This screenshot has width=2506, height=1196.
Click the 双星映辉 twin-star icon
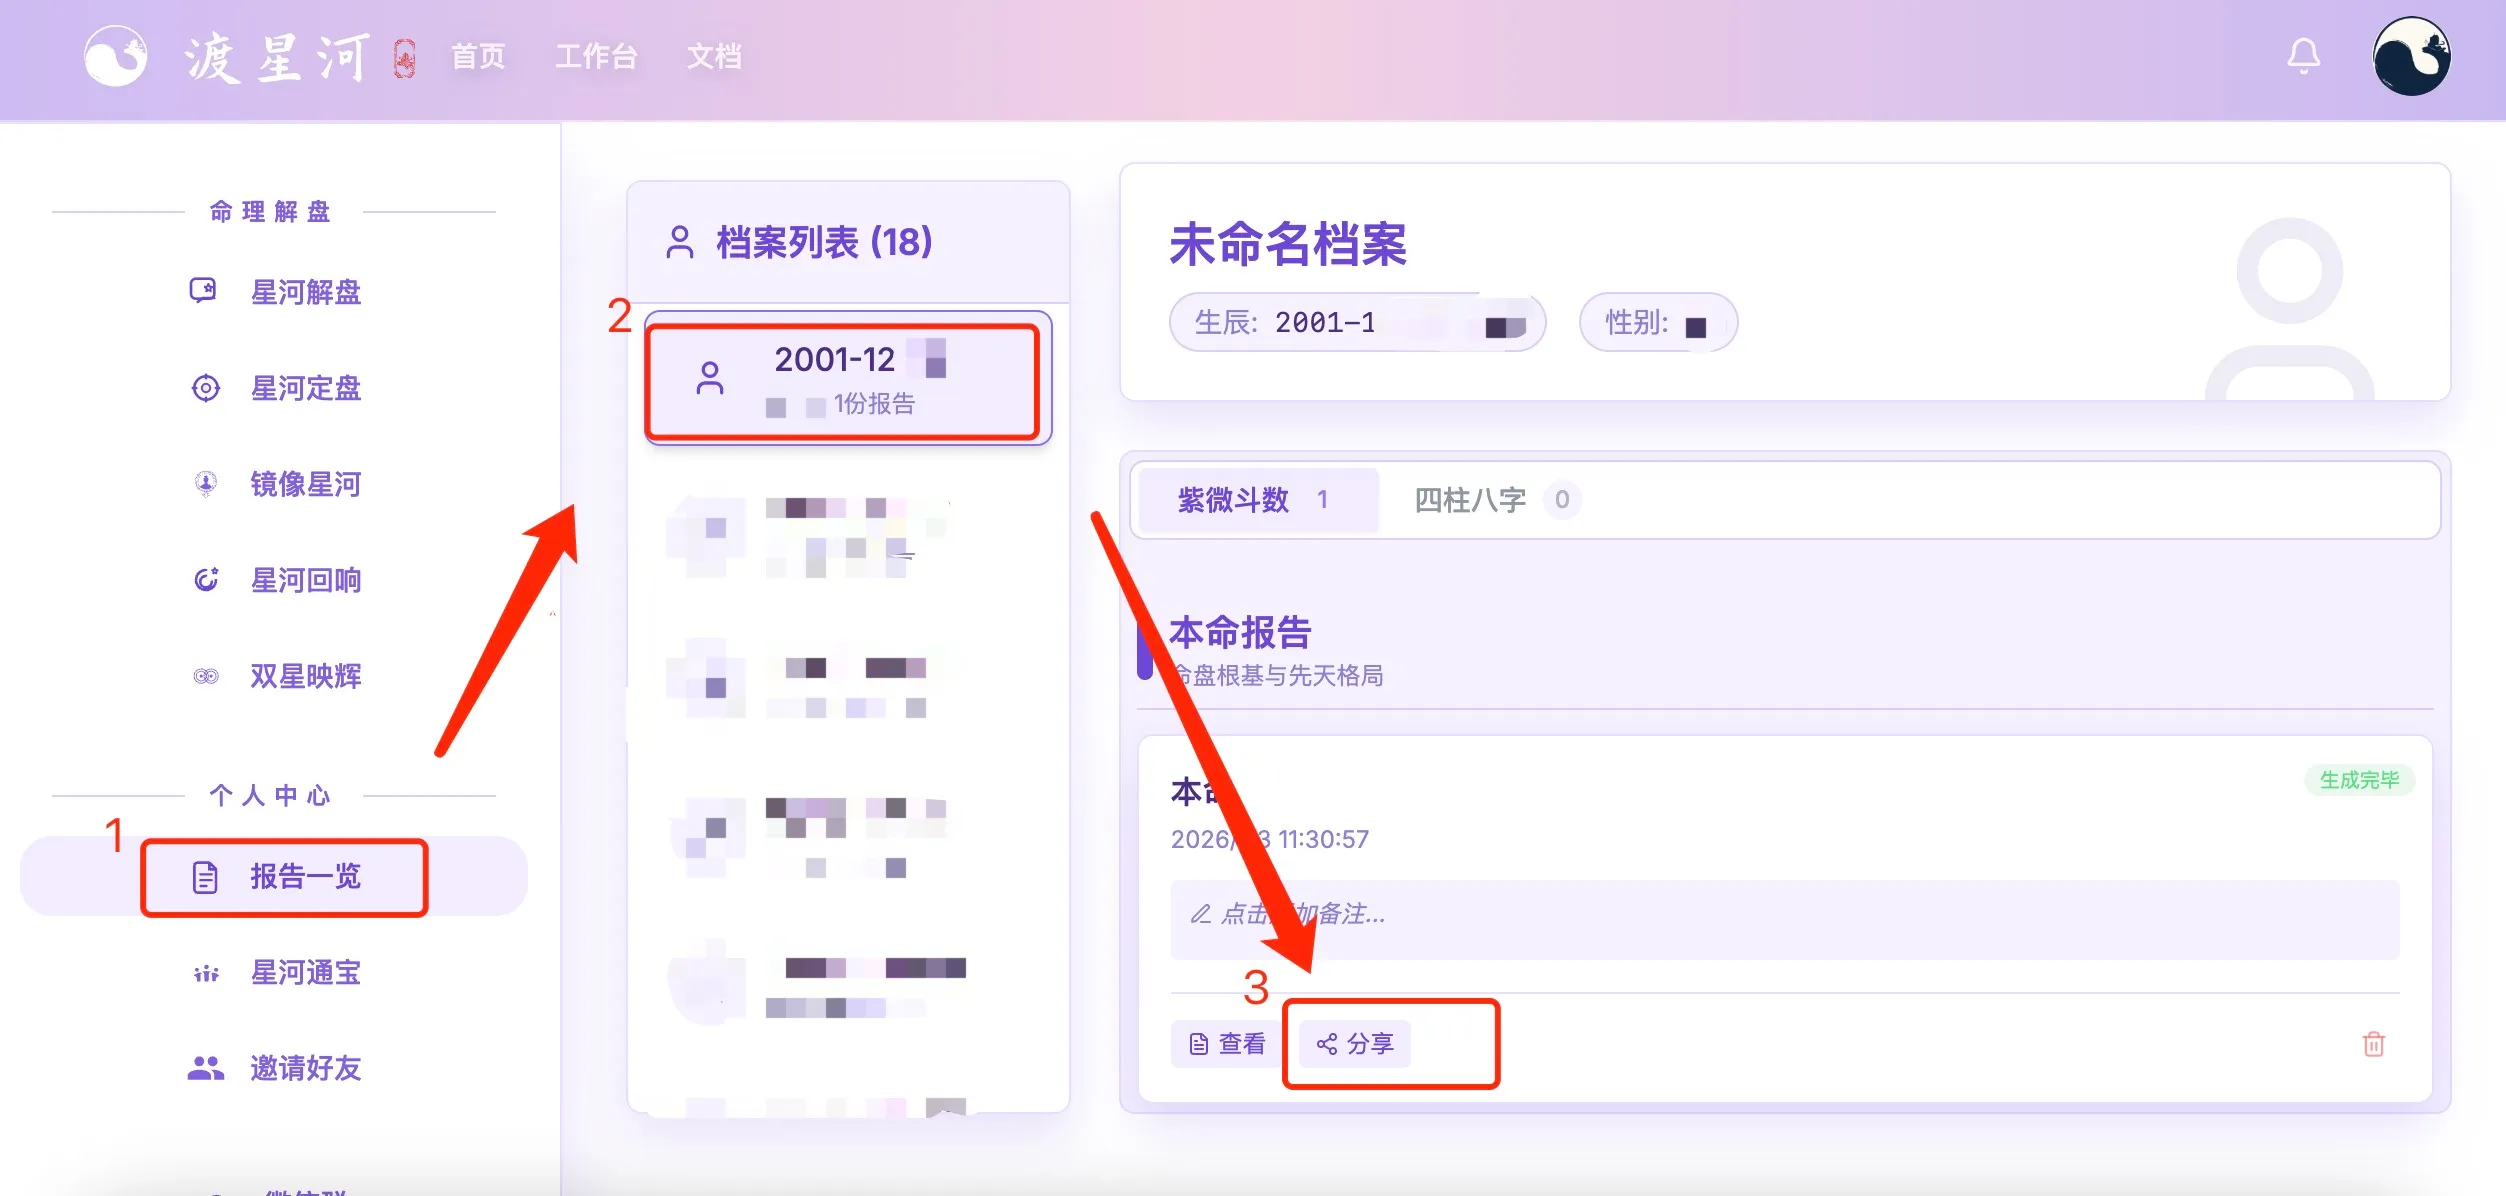pos(205,676)
